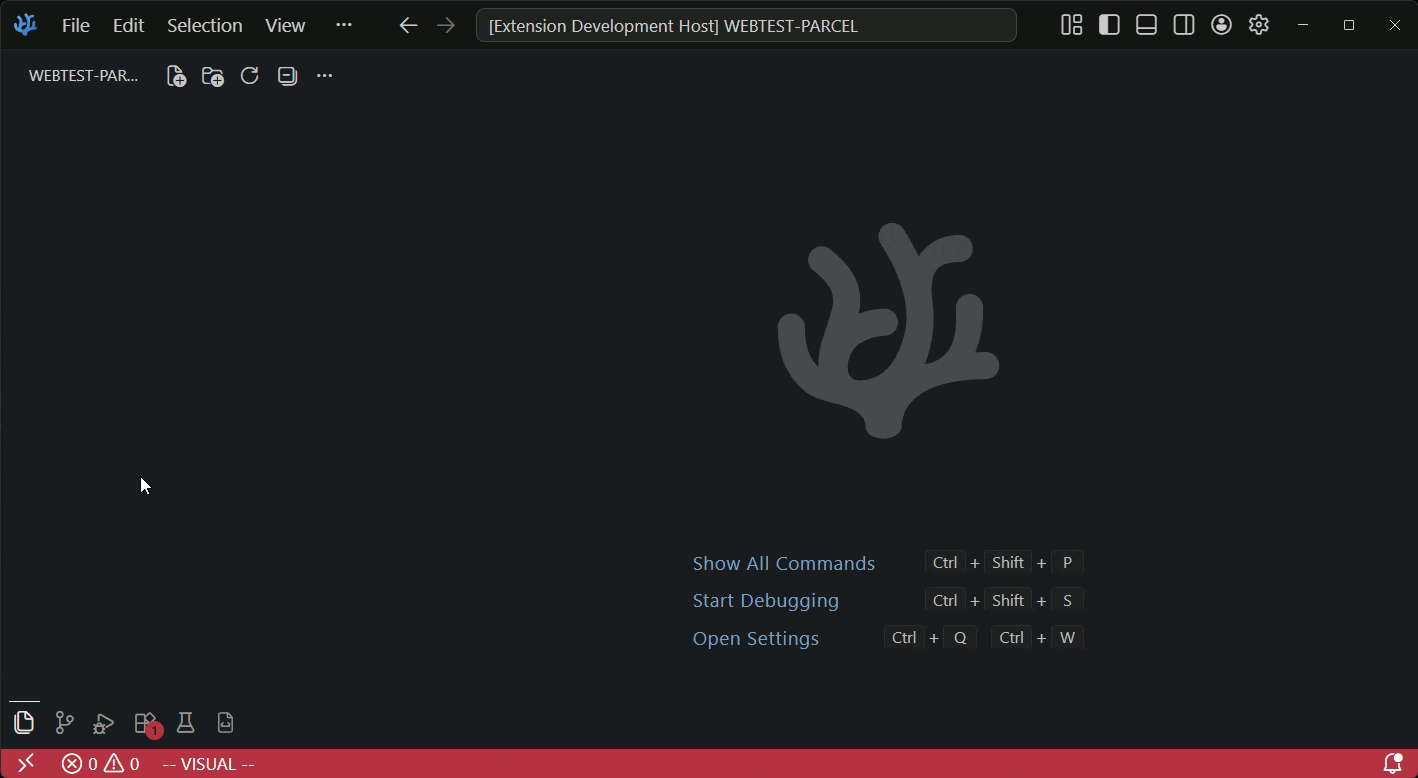Viewport: 1418px width, 778px height.
Task: Open notifications with the bell icon
Action: [1392, 764]
